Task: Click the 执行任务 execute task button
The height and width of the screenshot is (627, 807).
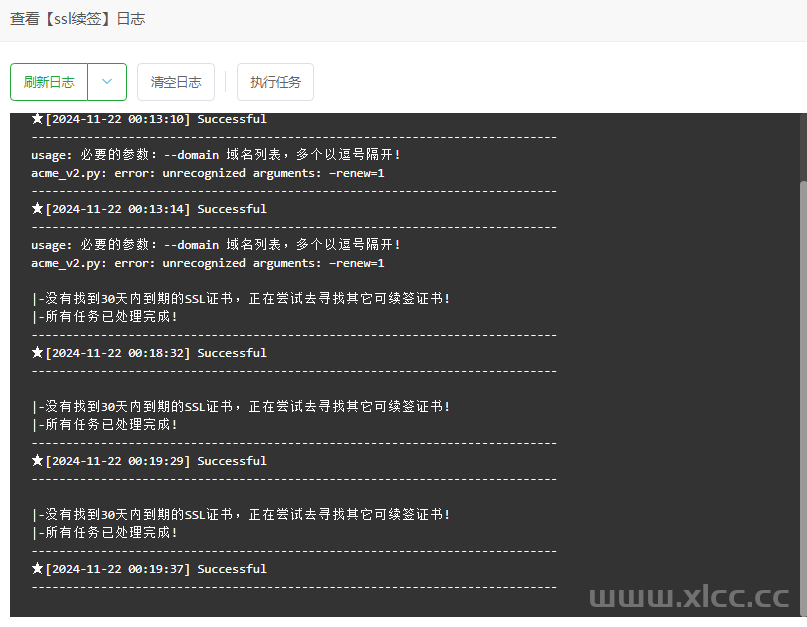Action: 275,82
